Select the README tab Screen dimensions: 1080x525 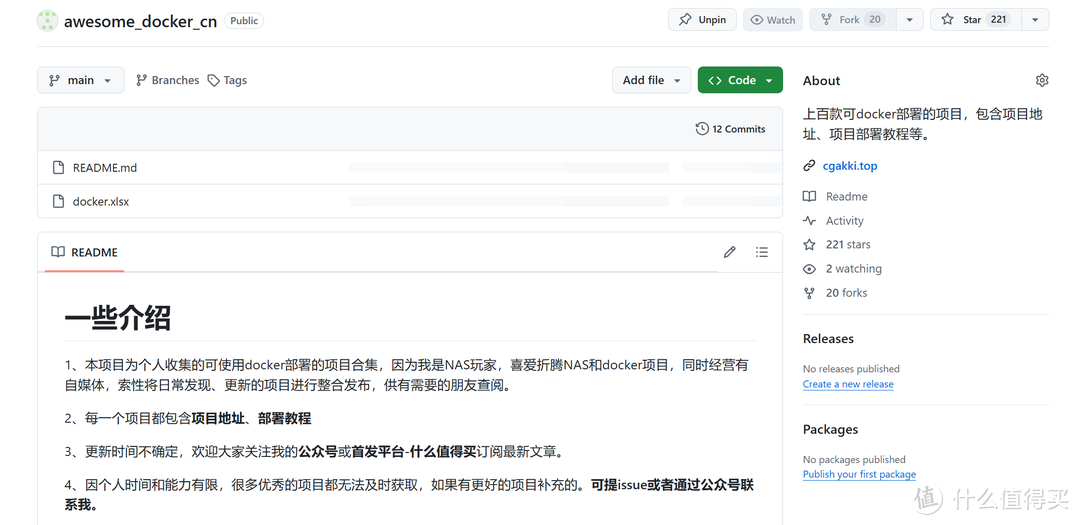(x=85, y=252)
